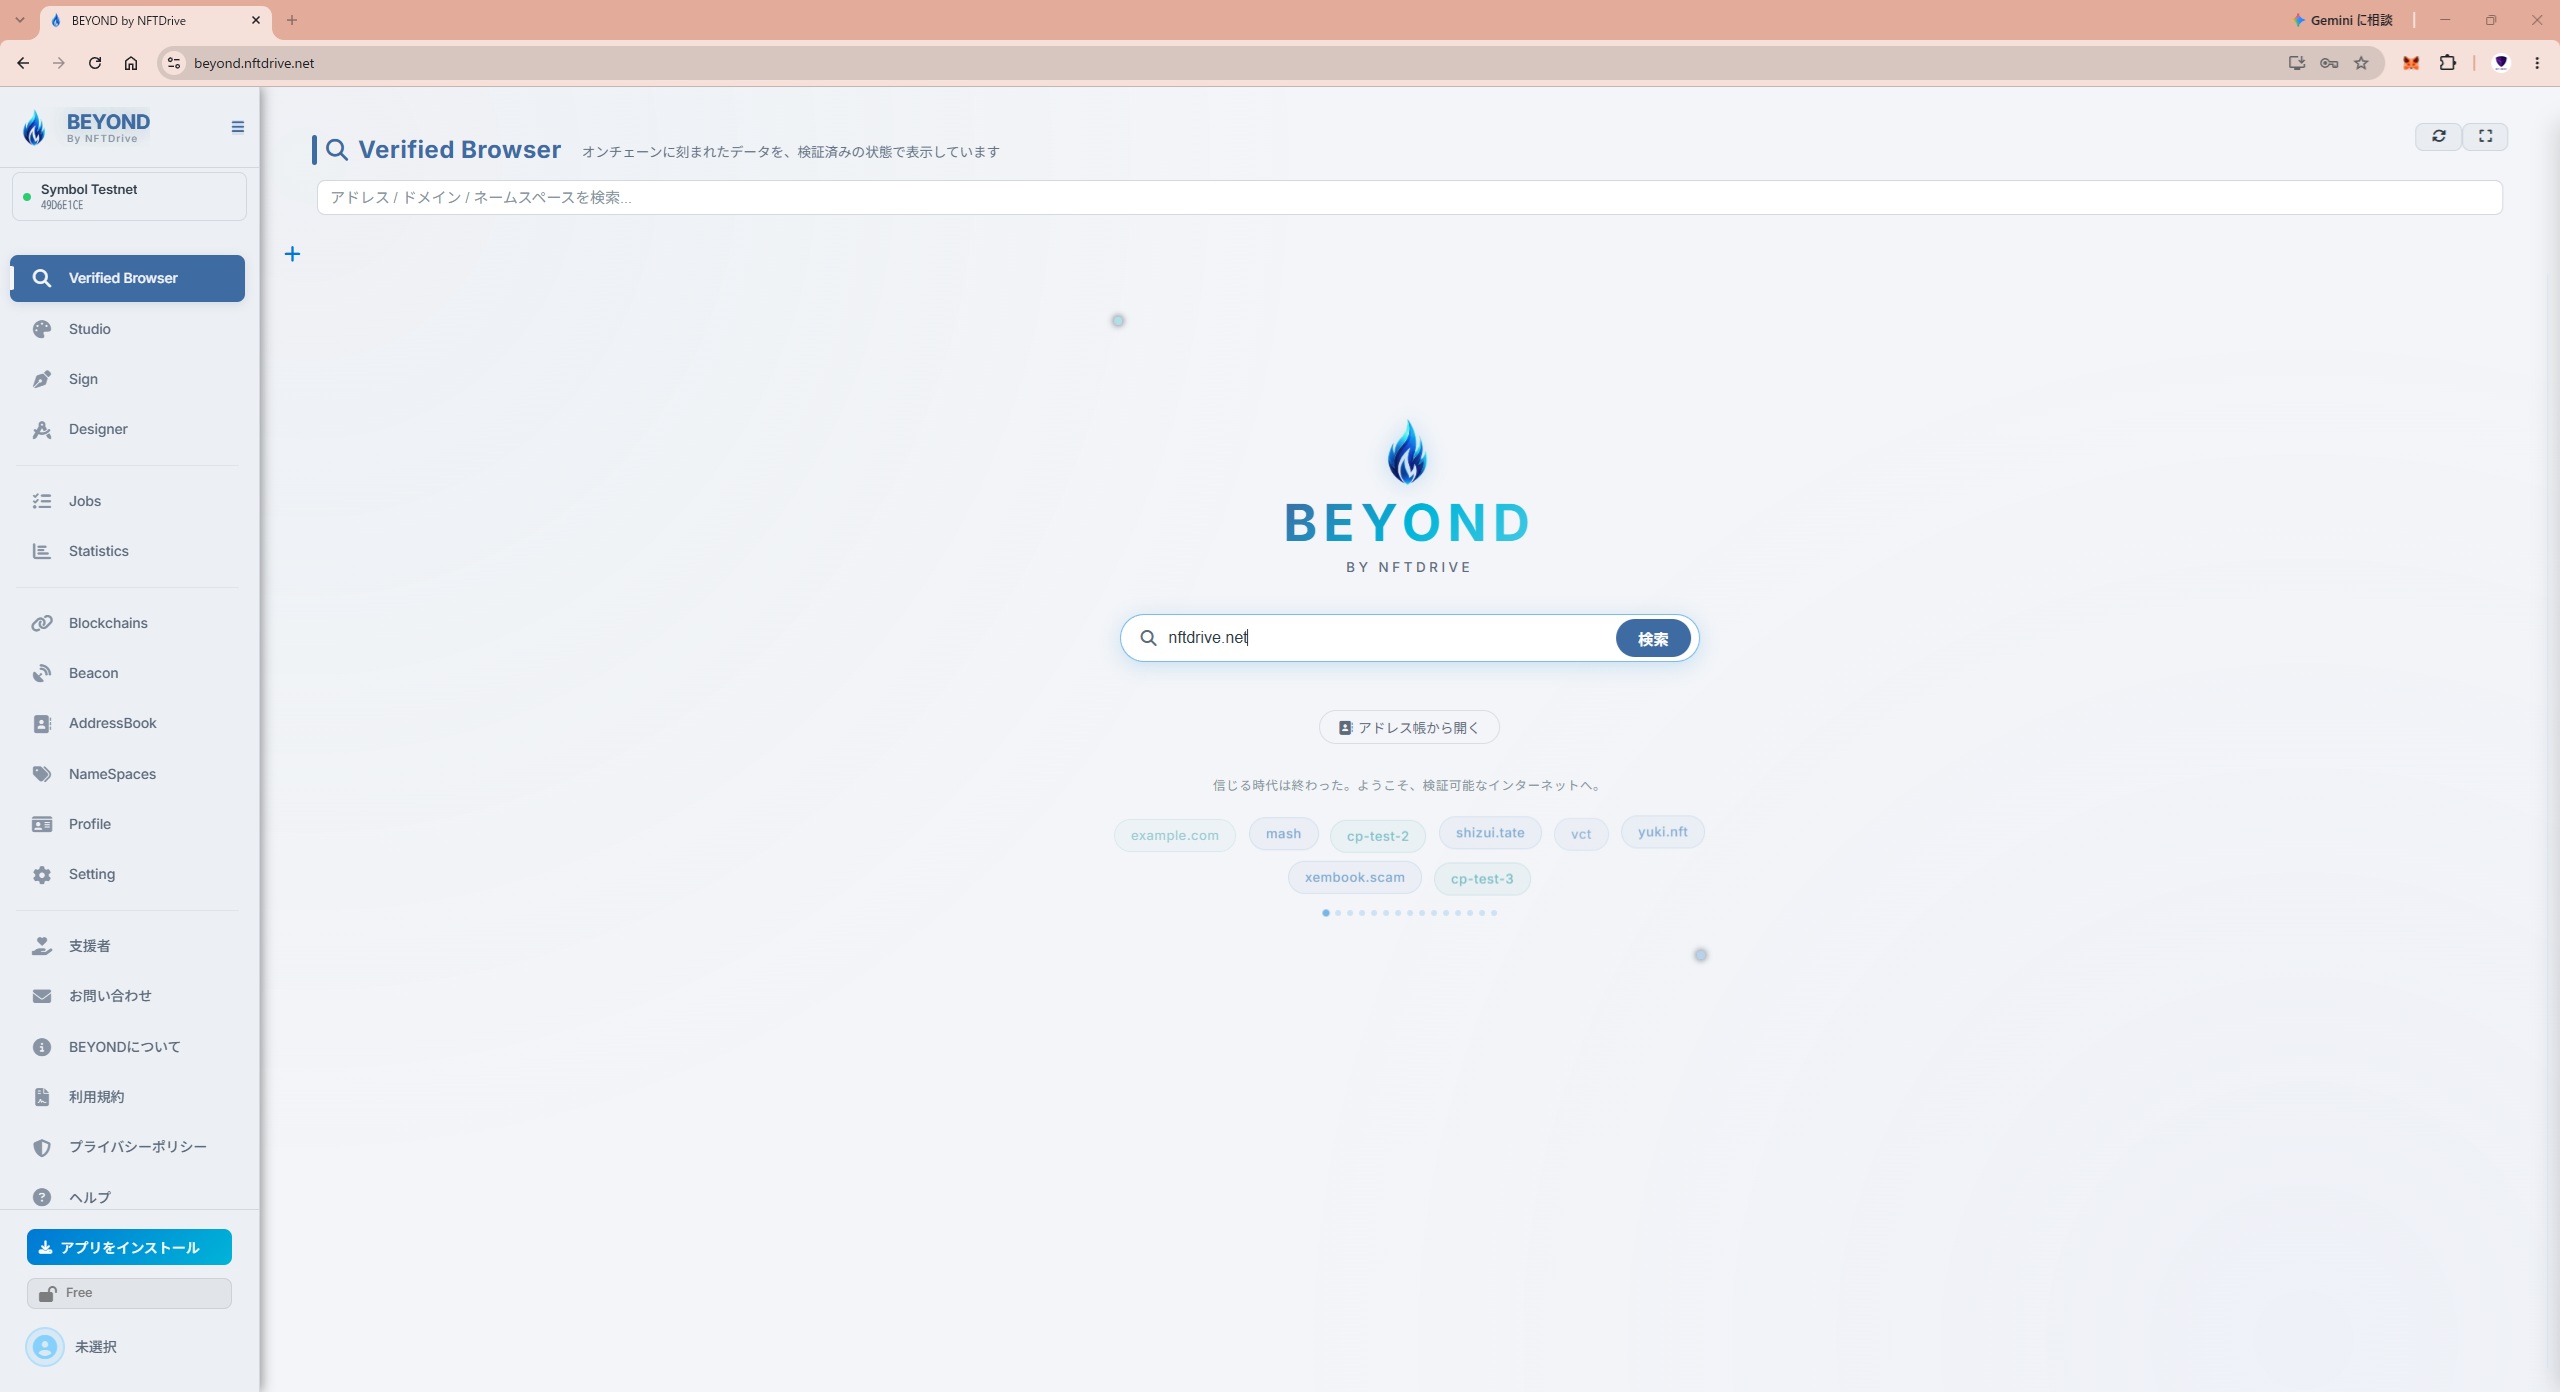Open the Jobs list page
This screenshot has width=2560, height=1392.
(x=127, y=501)
